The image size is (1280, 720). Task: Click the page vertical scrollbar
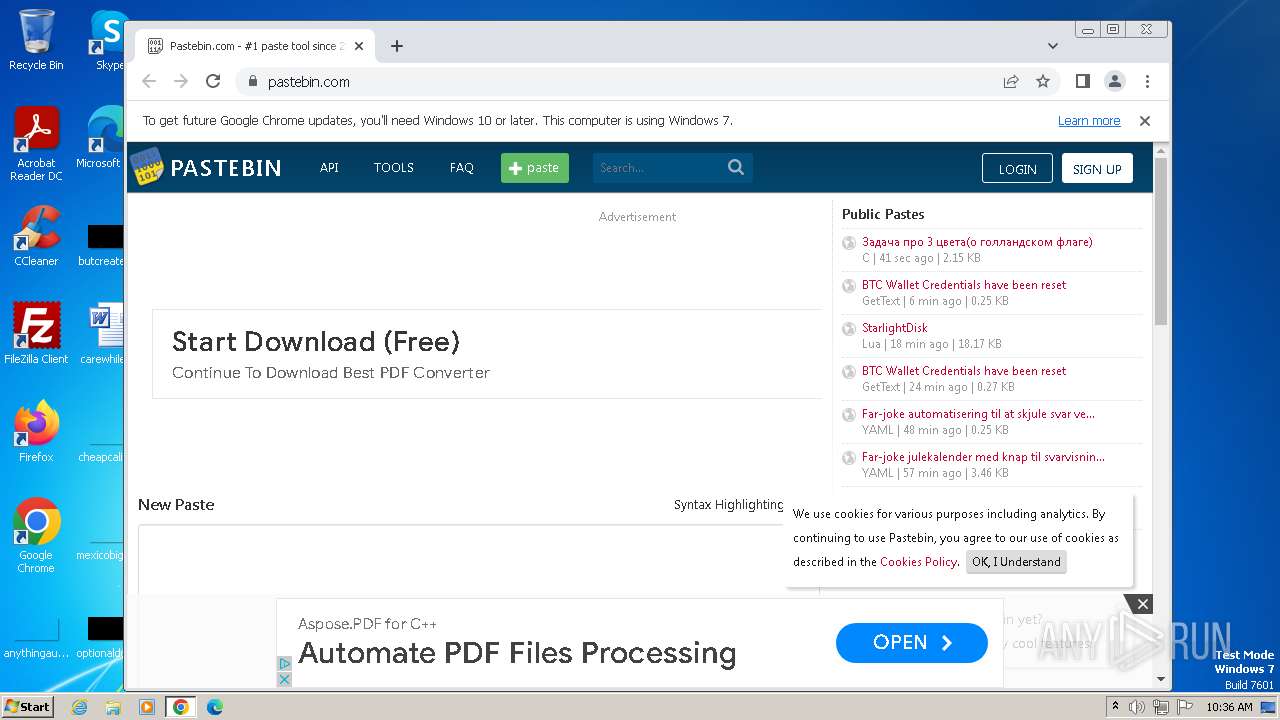coord(1160,240)
